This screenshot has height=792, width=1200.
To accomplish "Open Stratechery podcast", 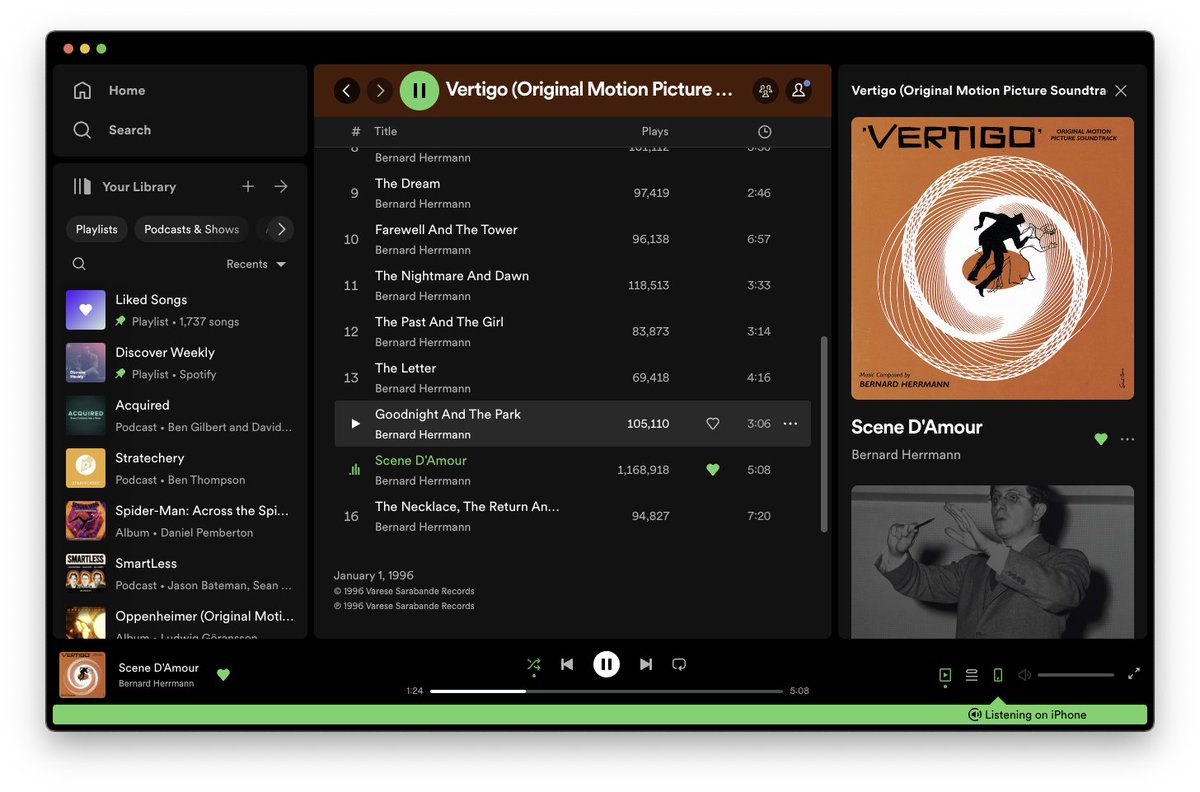I will pos(180,468).
